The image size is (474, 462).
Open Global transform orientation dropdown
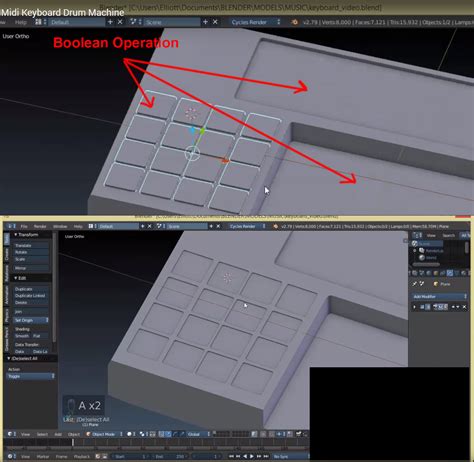tap(198, 434)
